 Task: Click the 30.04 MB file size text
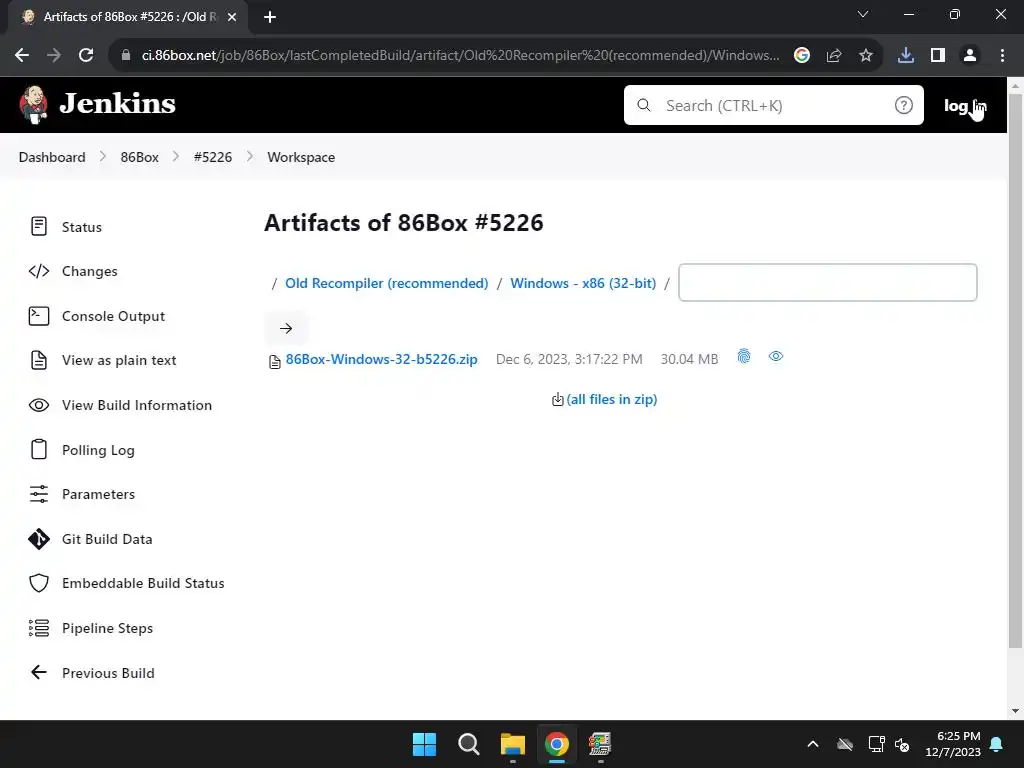(x=690, y=359)
